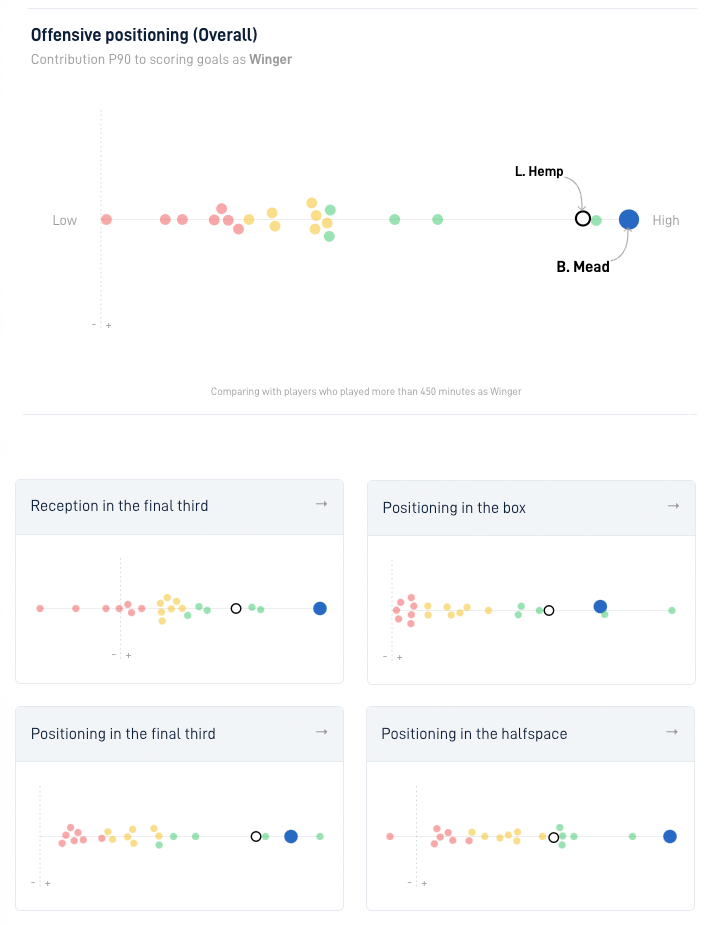The height and width of the screenshot is (925, 711).
Task: Open the Positioning in the final third arrow
Action: click(x=321, y=732)
